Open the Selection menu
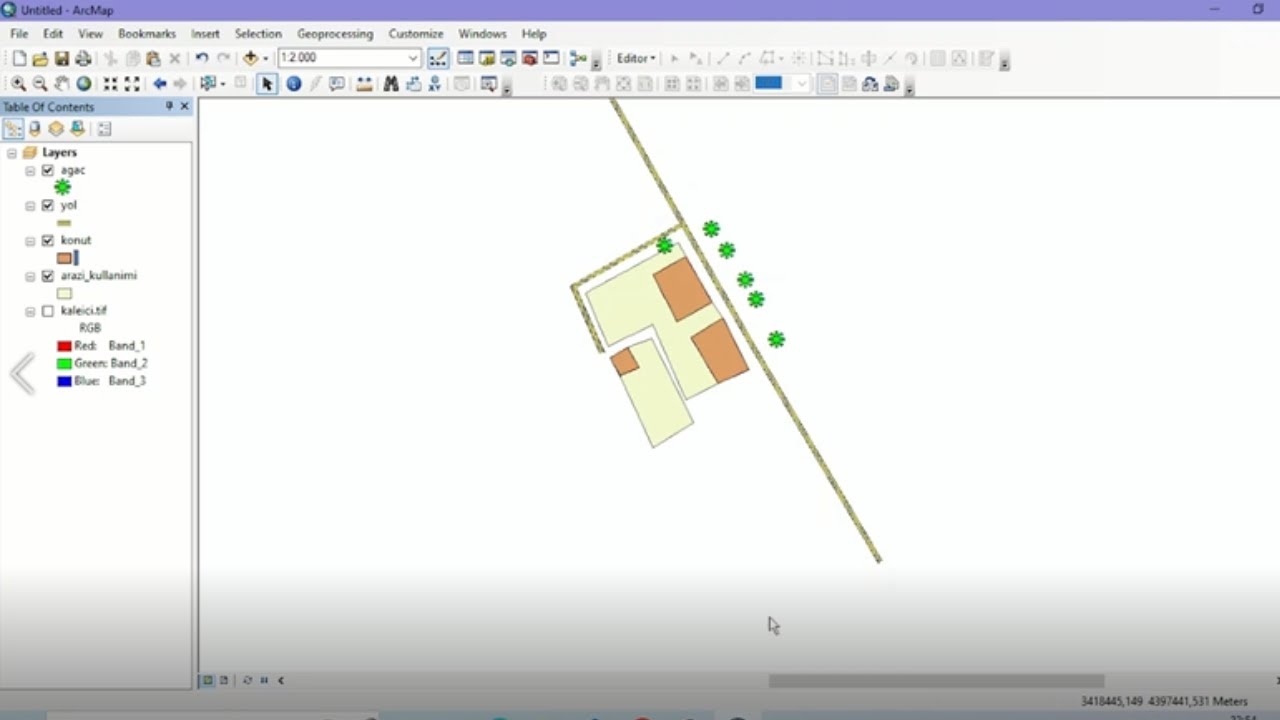The width and height of the screenshot is (1280, 720). pyautogui.click(x=258, y=34)
